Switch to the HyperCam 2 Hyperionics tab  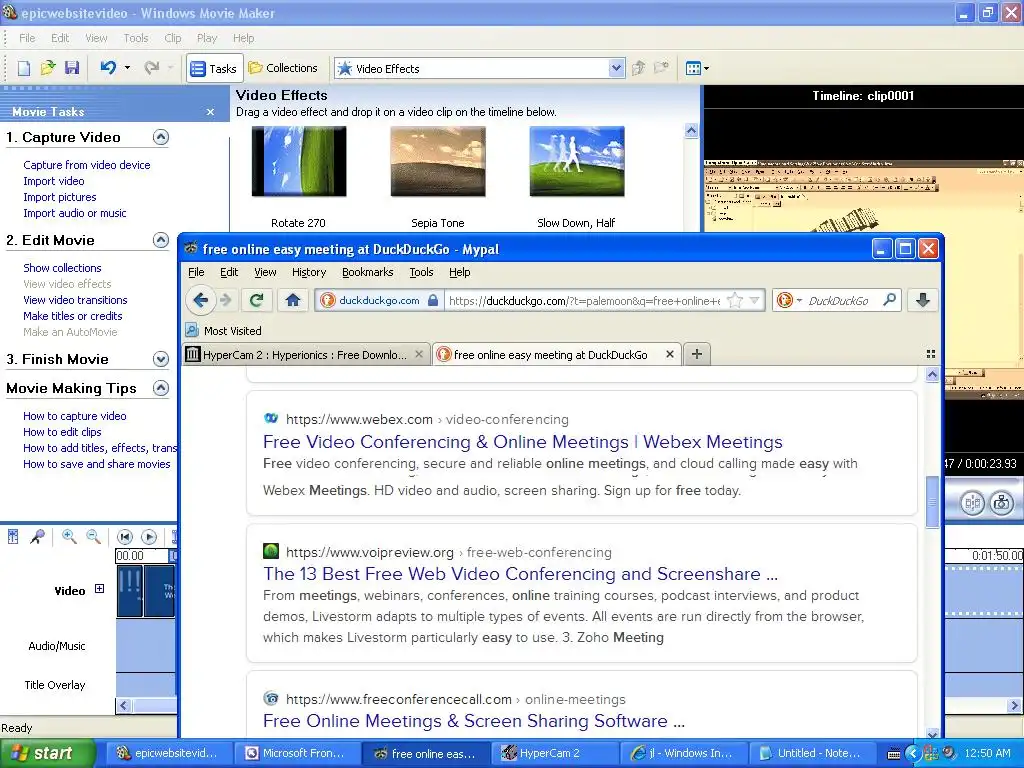(304, 355)
